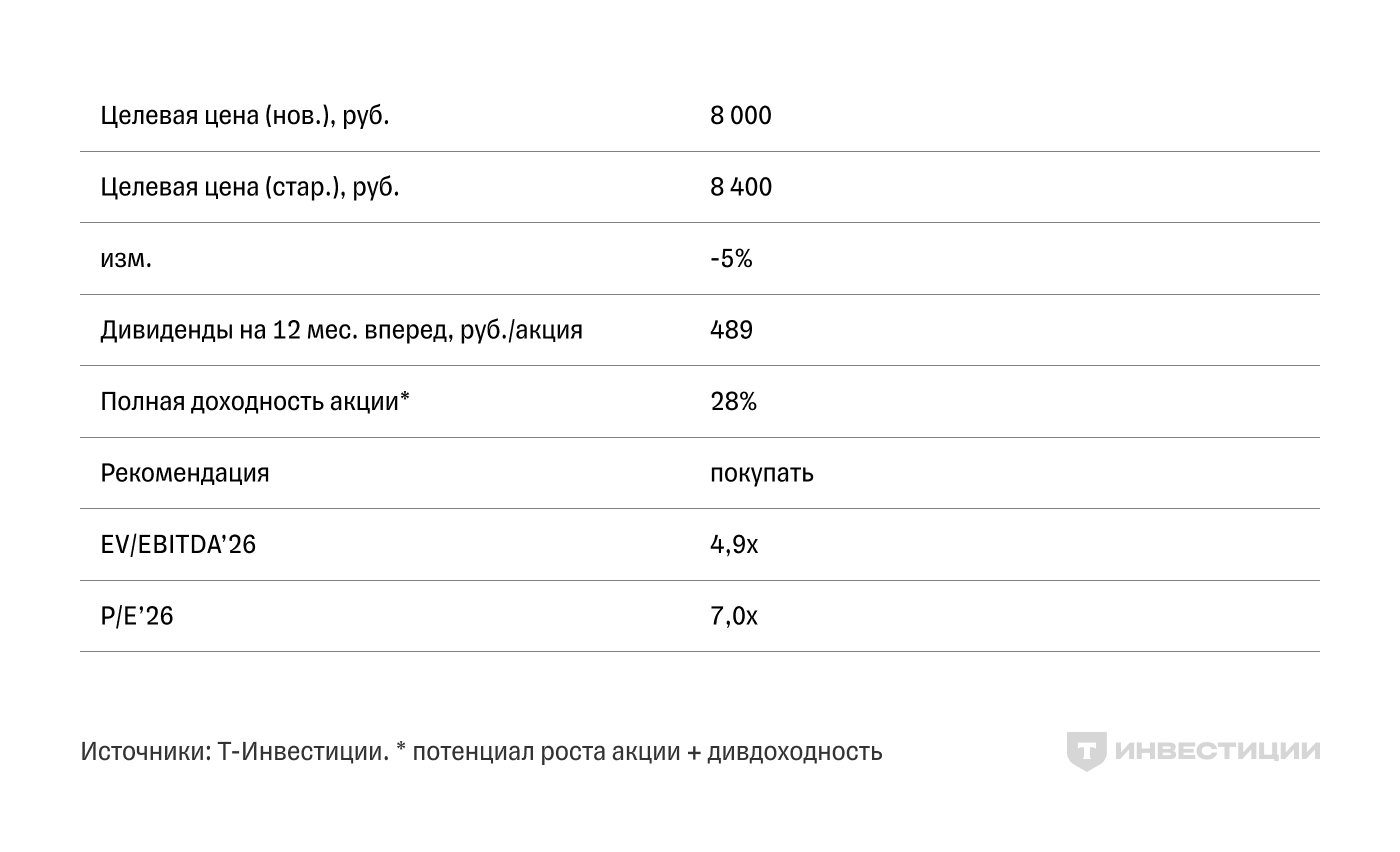1400x852 pixels.
Task: Click the ИНВЕСТИЦИИ brand wordmark
Action: coord(1216,751)
